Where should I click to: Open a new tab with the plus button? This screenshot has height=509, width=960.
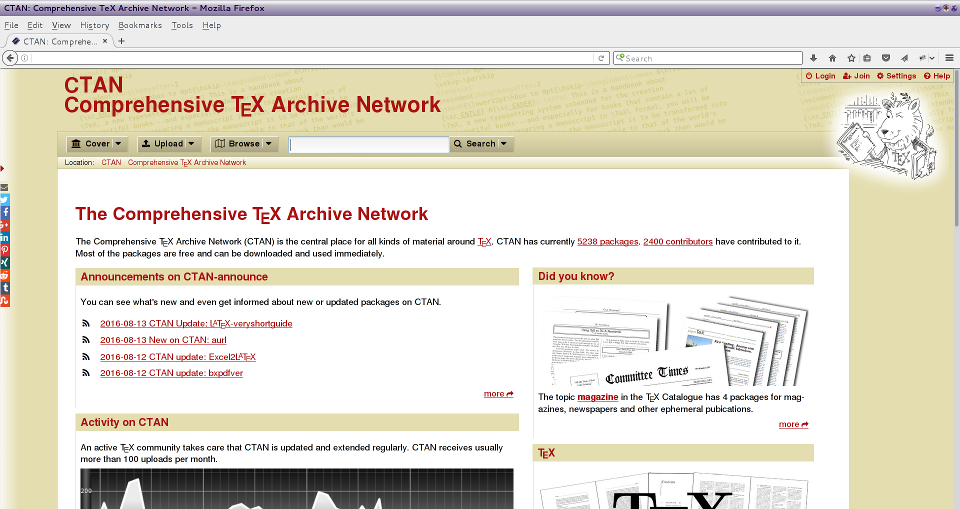tap(121, 41)
